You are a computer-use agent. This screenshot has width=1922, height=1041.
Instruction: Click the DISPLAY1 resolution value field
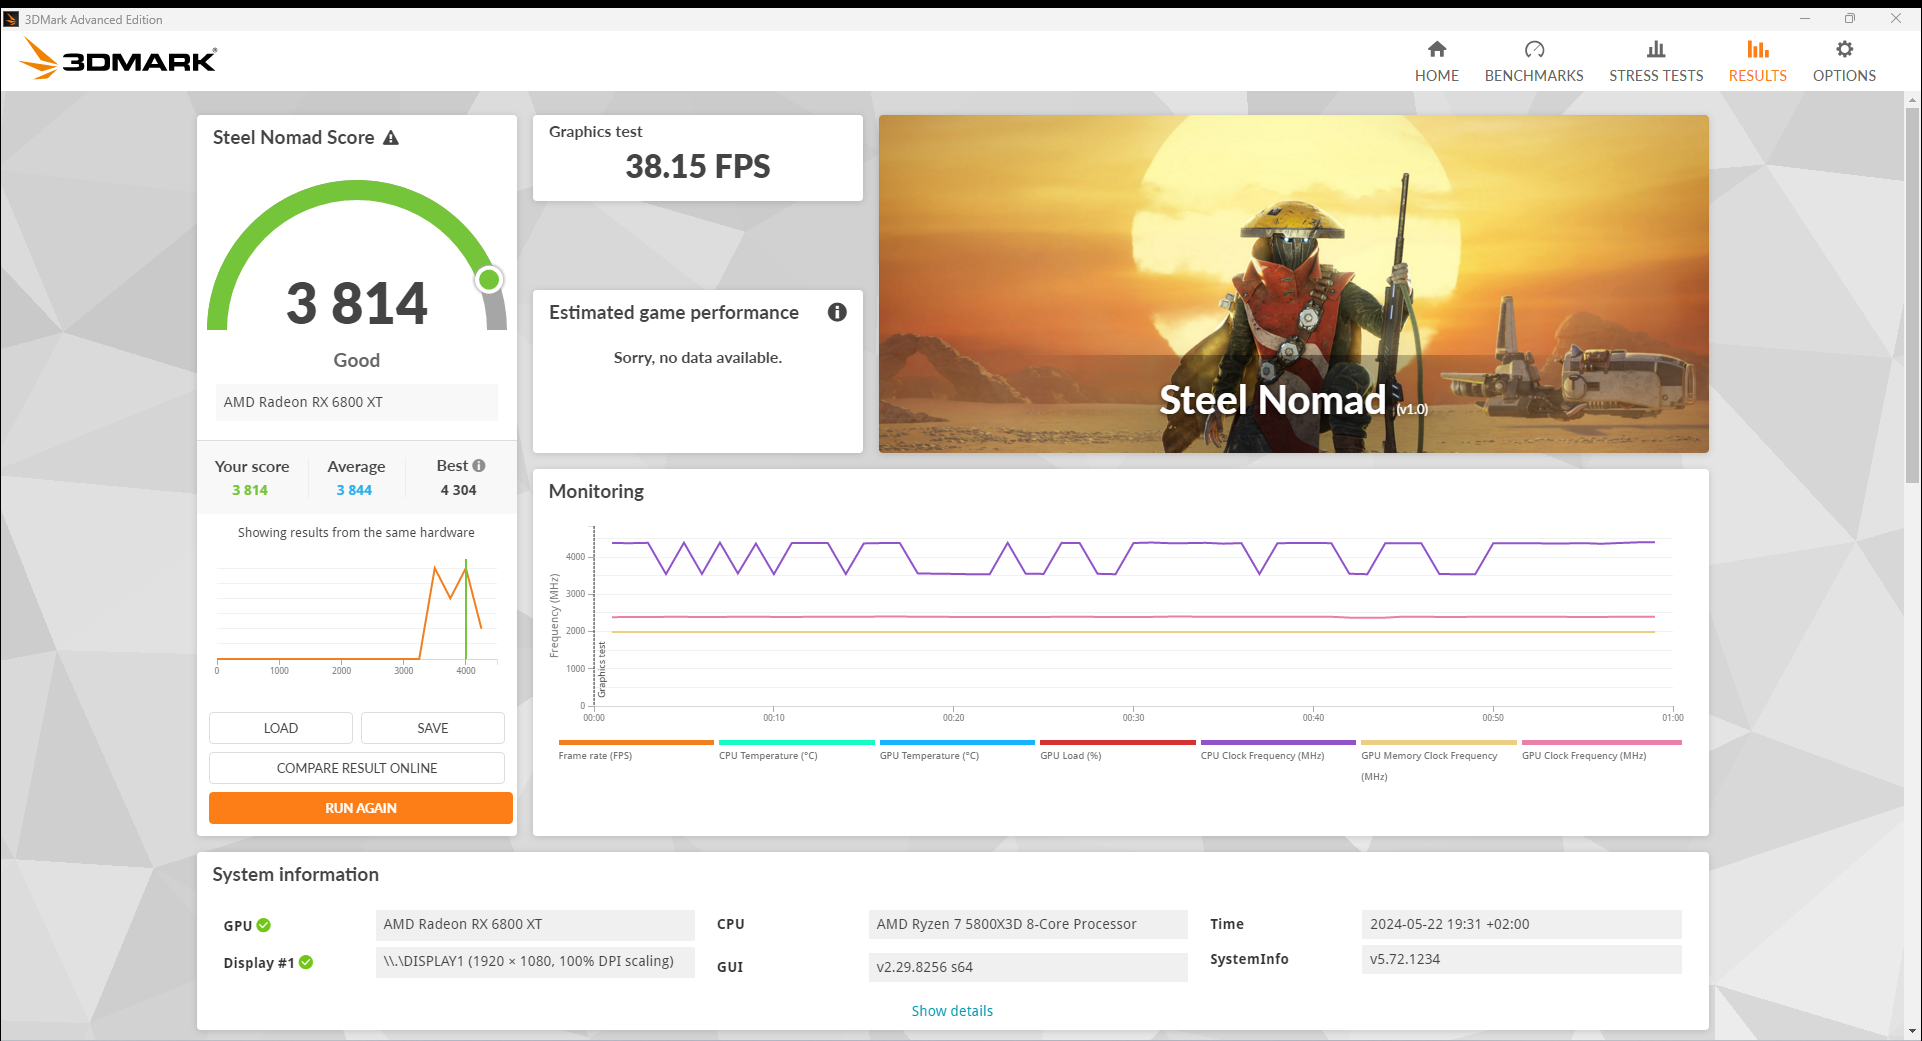click(535, 962)
